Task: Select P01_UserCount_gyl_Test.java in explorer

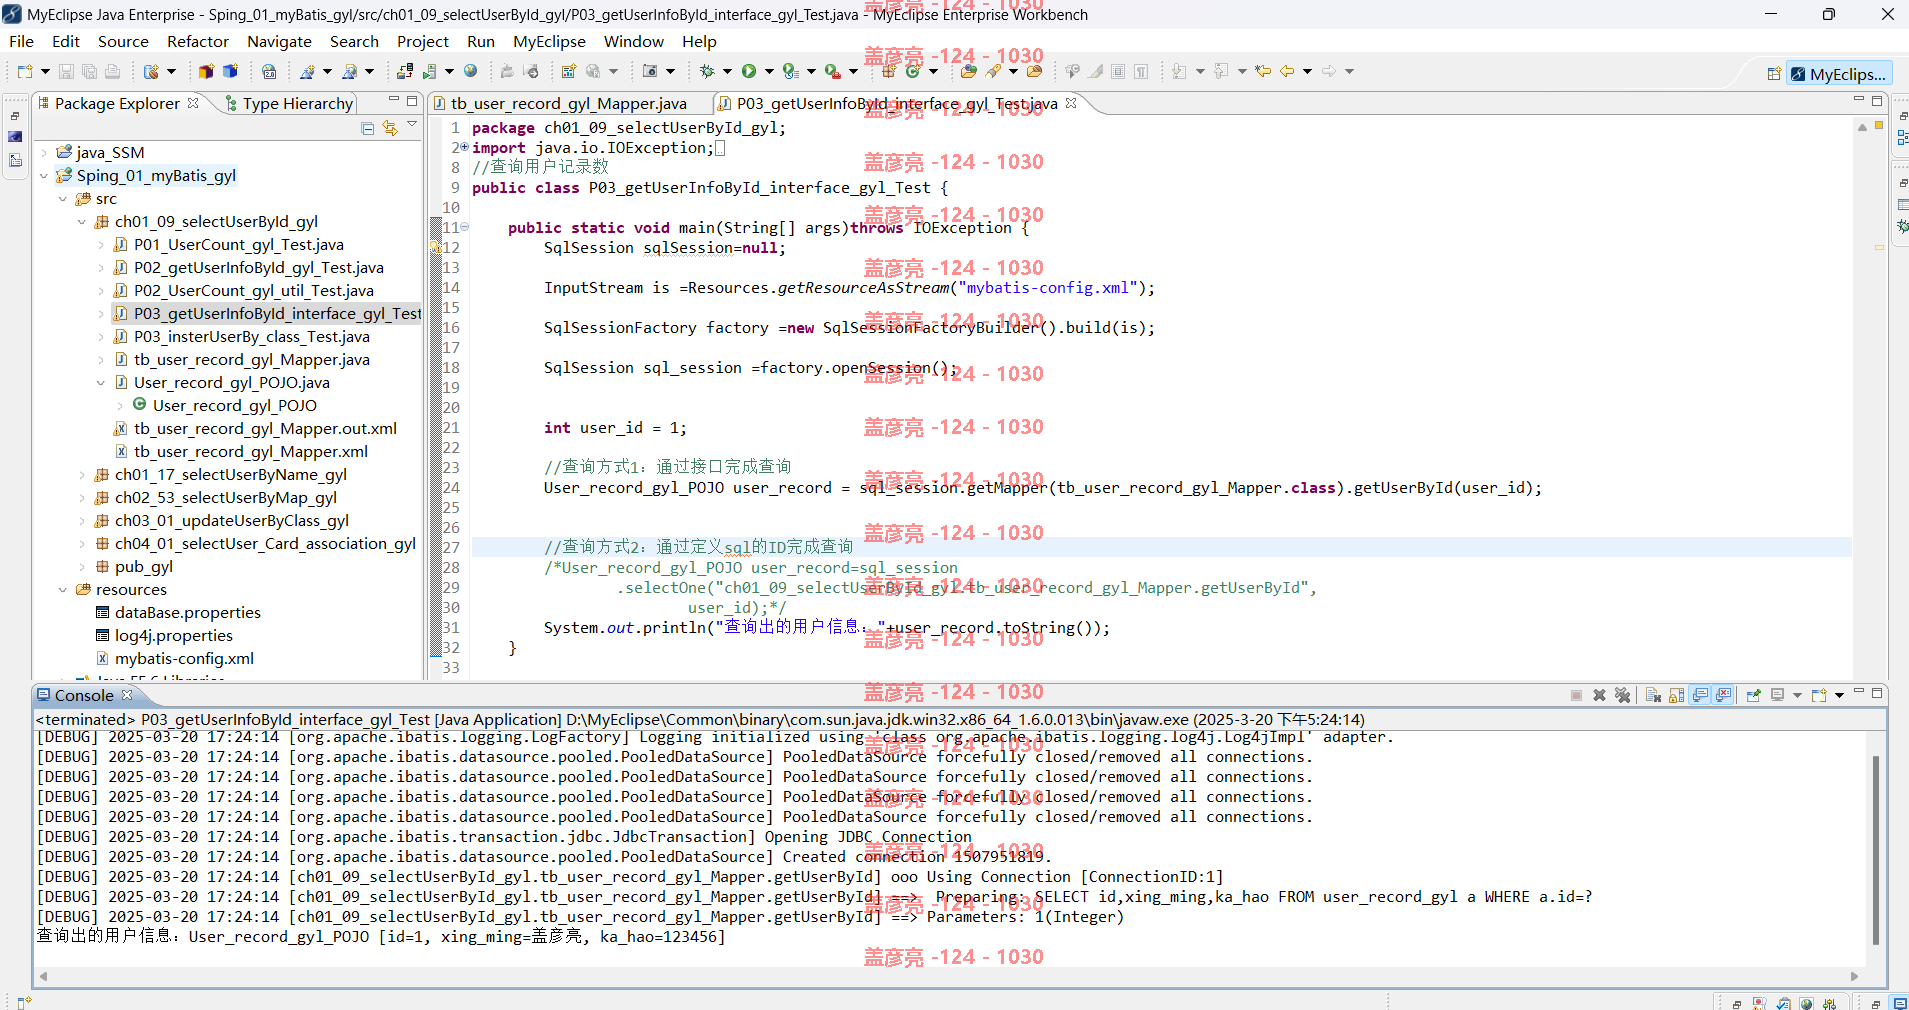Action: click(x=238, y=245)
